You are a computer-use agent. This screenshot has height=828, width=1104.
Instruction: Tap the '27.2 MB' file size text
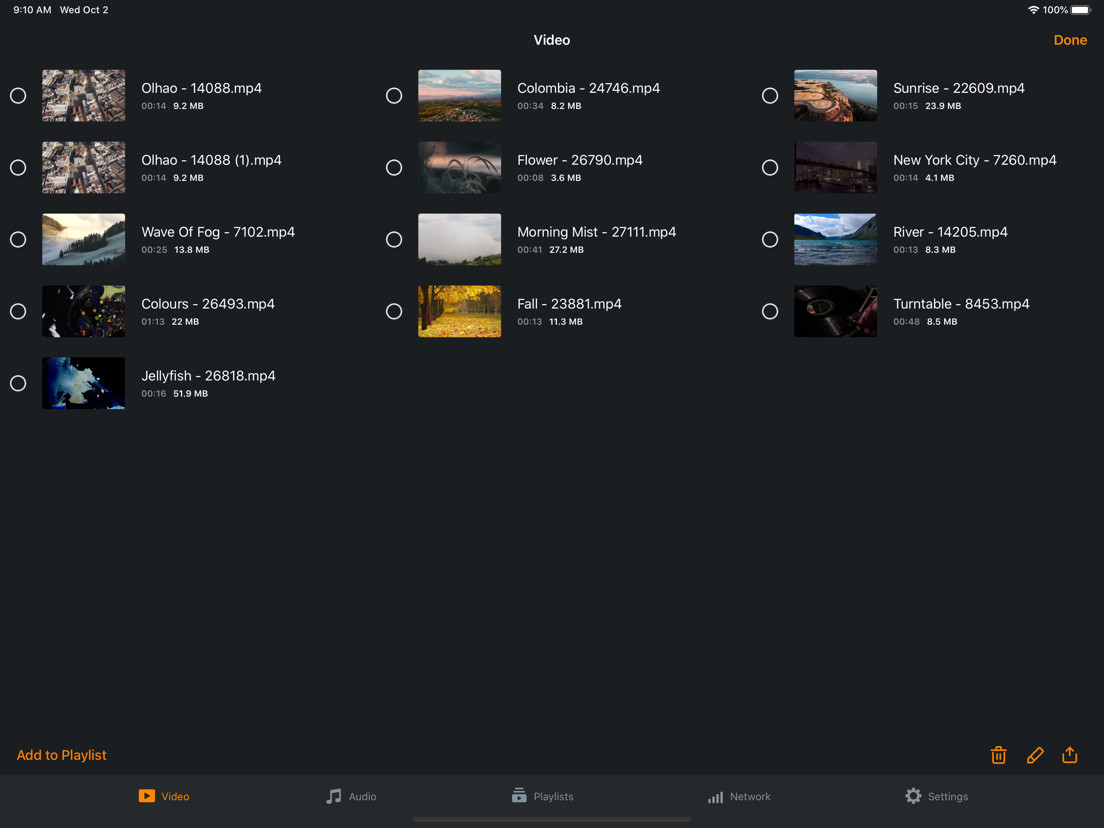[x=567, y=250]
